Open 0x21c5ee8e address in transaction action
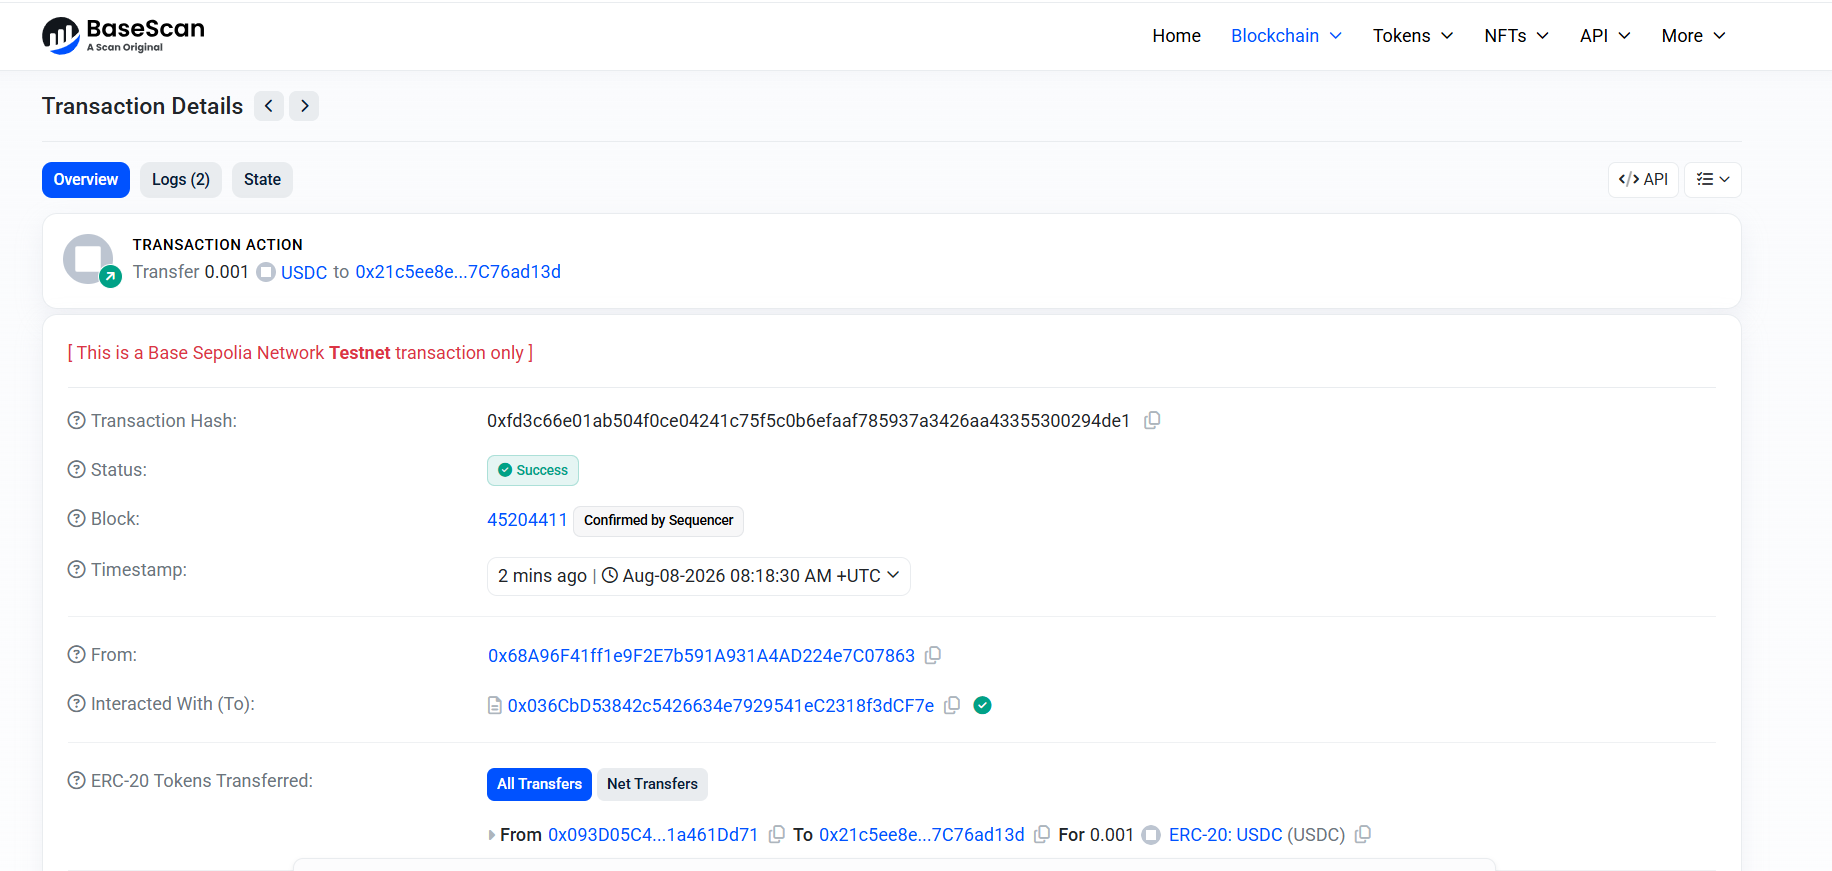 [458, 272]
